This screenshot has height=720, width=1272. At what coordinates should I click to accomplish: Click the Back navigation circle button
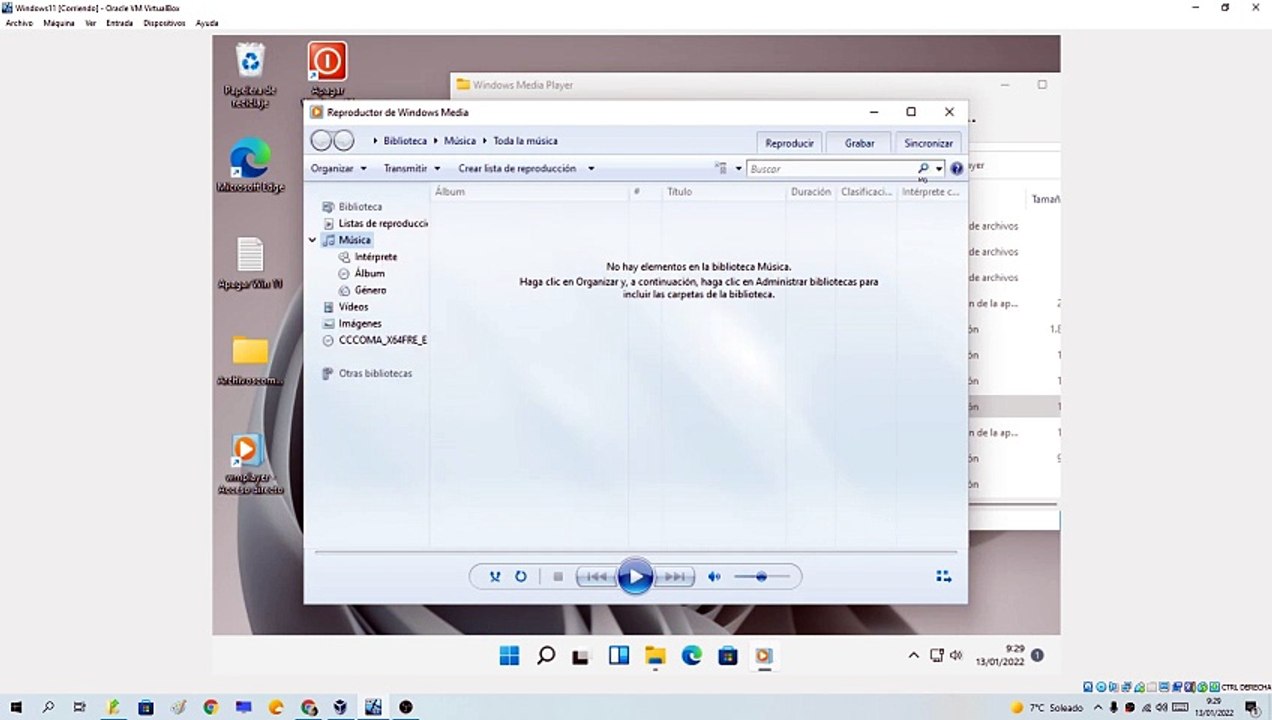[321, 141]
